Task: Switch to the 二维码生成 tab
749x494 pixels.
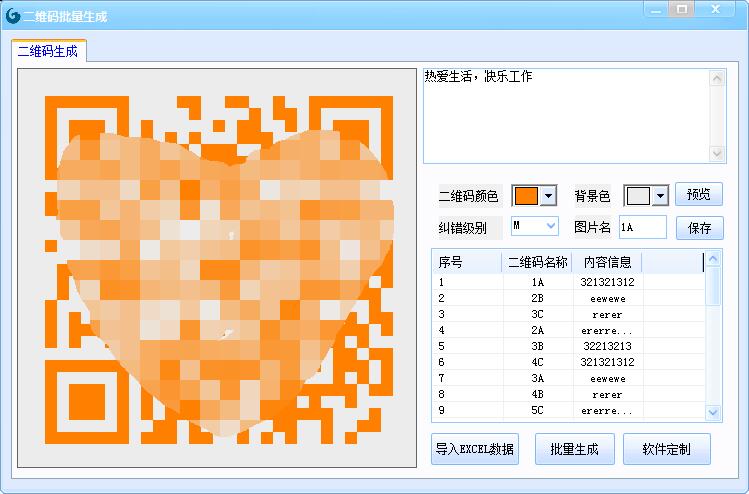Action: (48, 51)
